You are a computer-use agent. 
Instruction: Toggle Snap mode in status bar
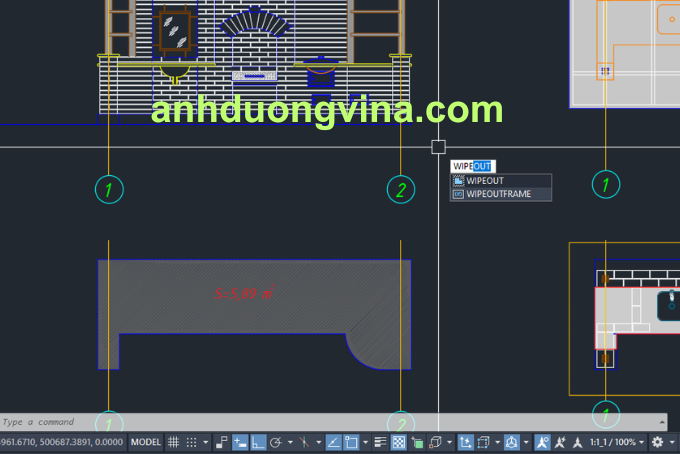190,442
